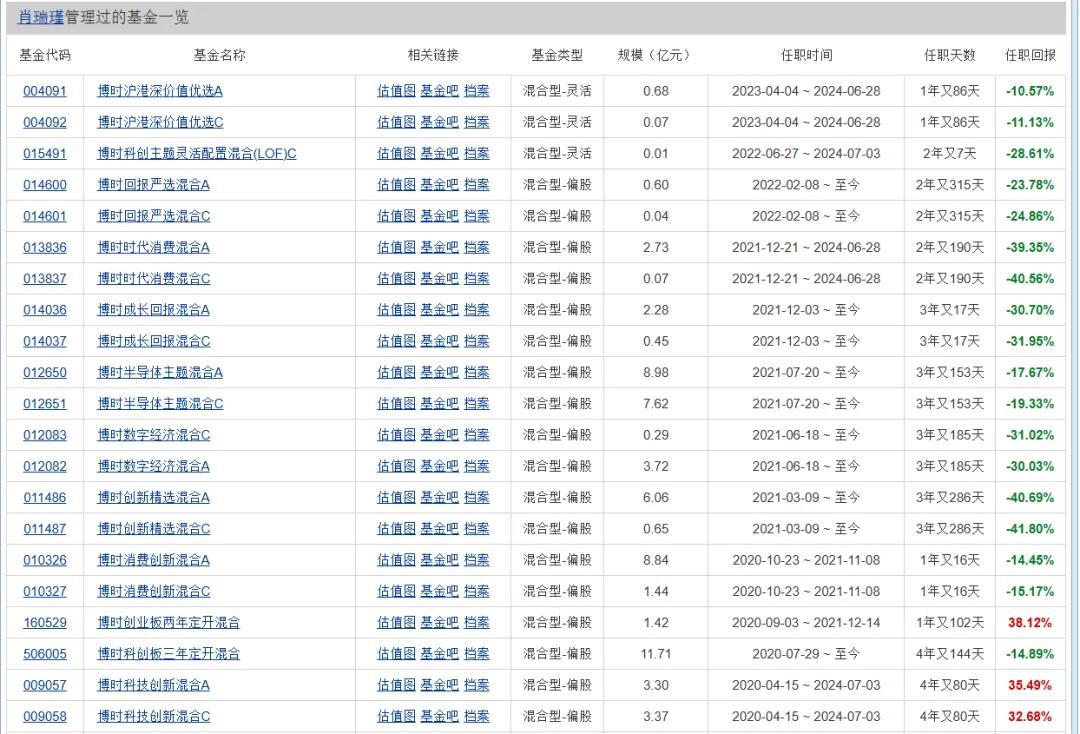Open fund code 004091 link
This screenshot has width=1080, height=734.
[45, 91]
